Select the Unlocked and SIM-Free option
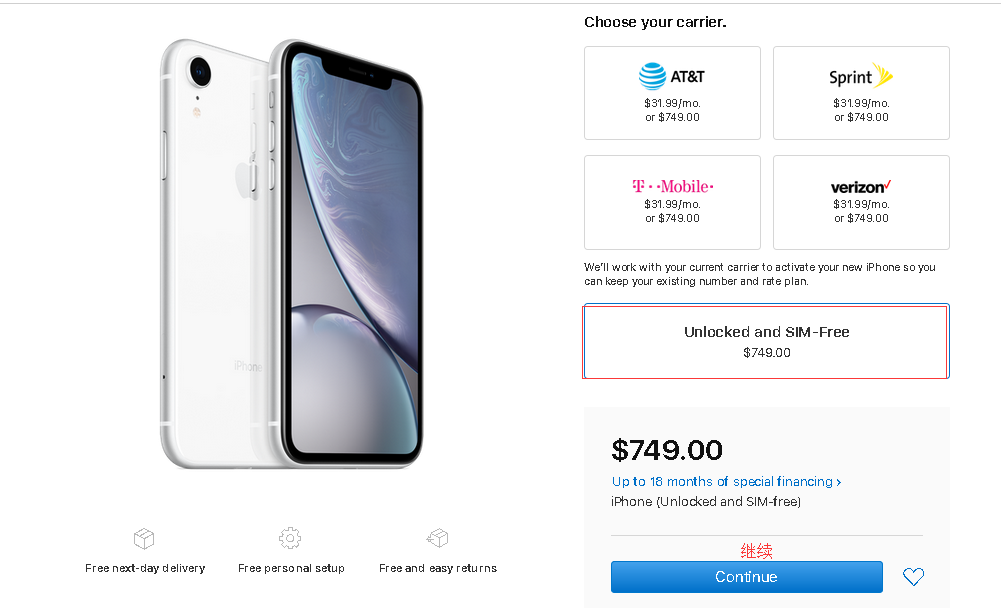 pos(766,342)
